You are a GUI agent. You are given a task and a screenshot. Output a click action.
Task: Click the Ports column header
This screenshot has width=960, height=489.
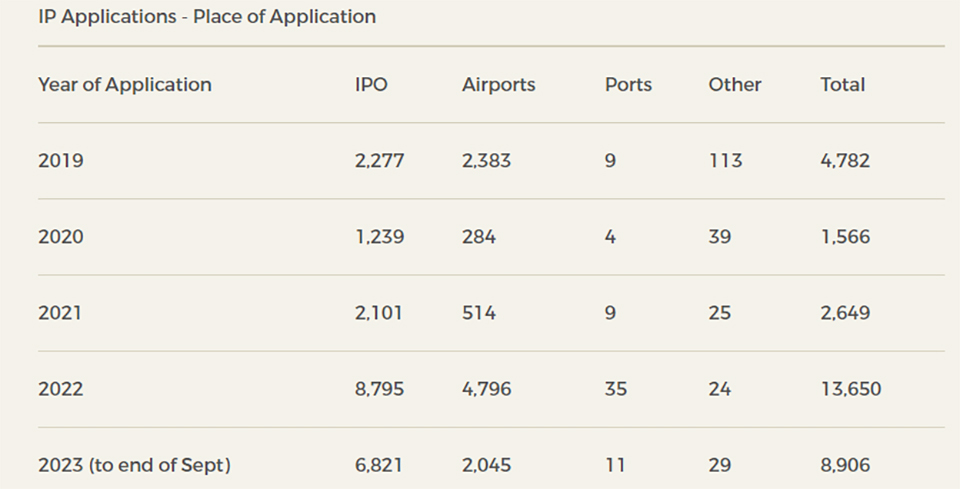[628, 85]
